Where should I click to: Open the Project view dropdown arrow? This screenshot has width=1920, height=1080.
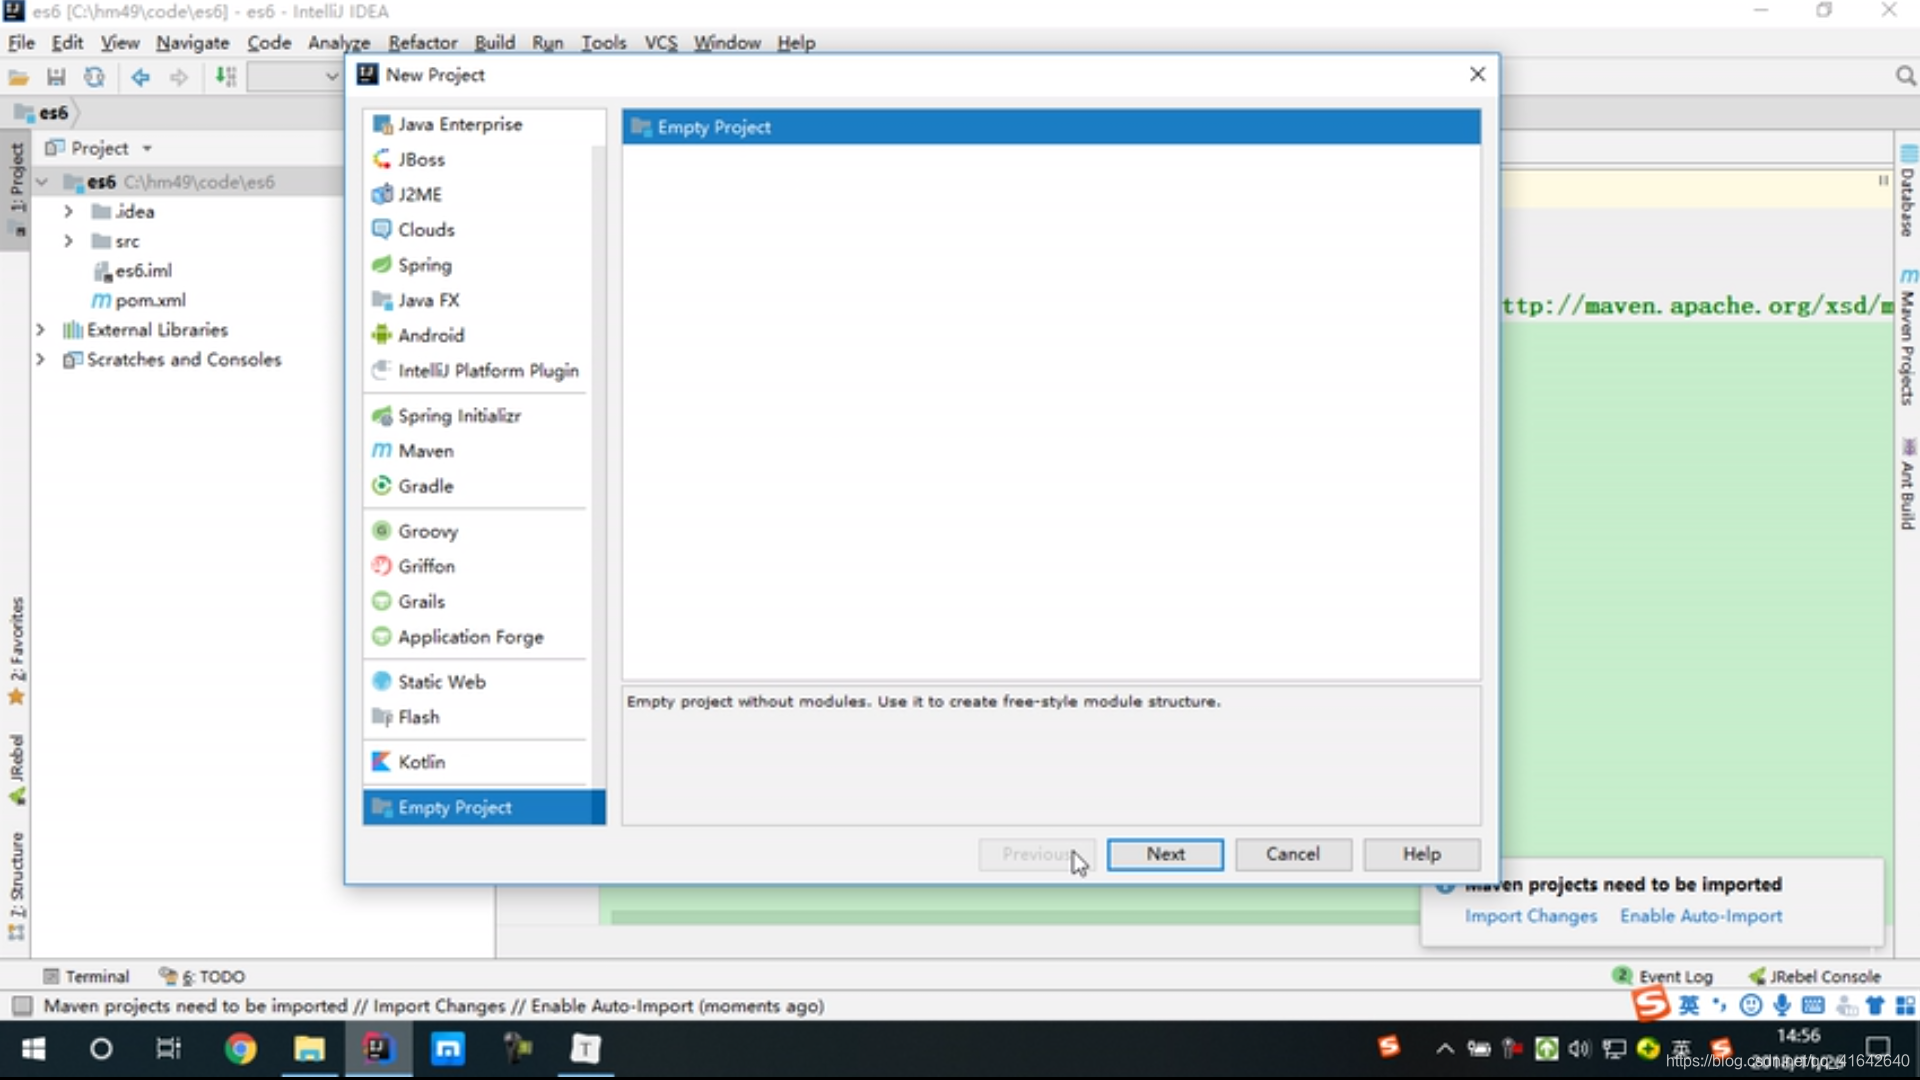click(147, 148)
